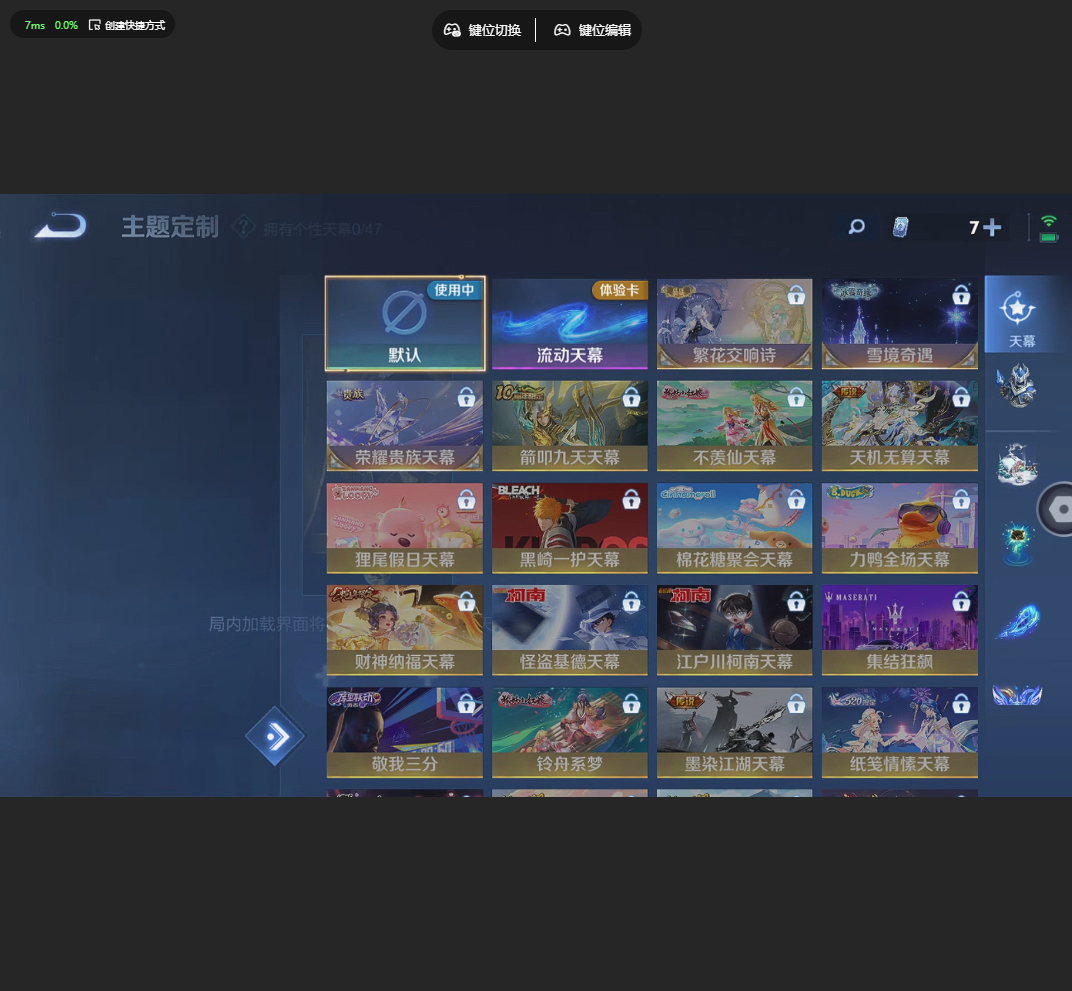
Task: Select the 流动天幕 theme card
Action: pyautogui.click(x=570, y=323)
